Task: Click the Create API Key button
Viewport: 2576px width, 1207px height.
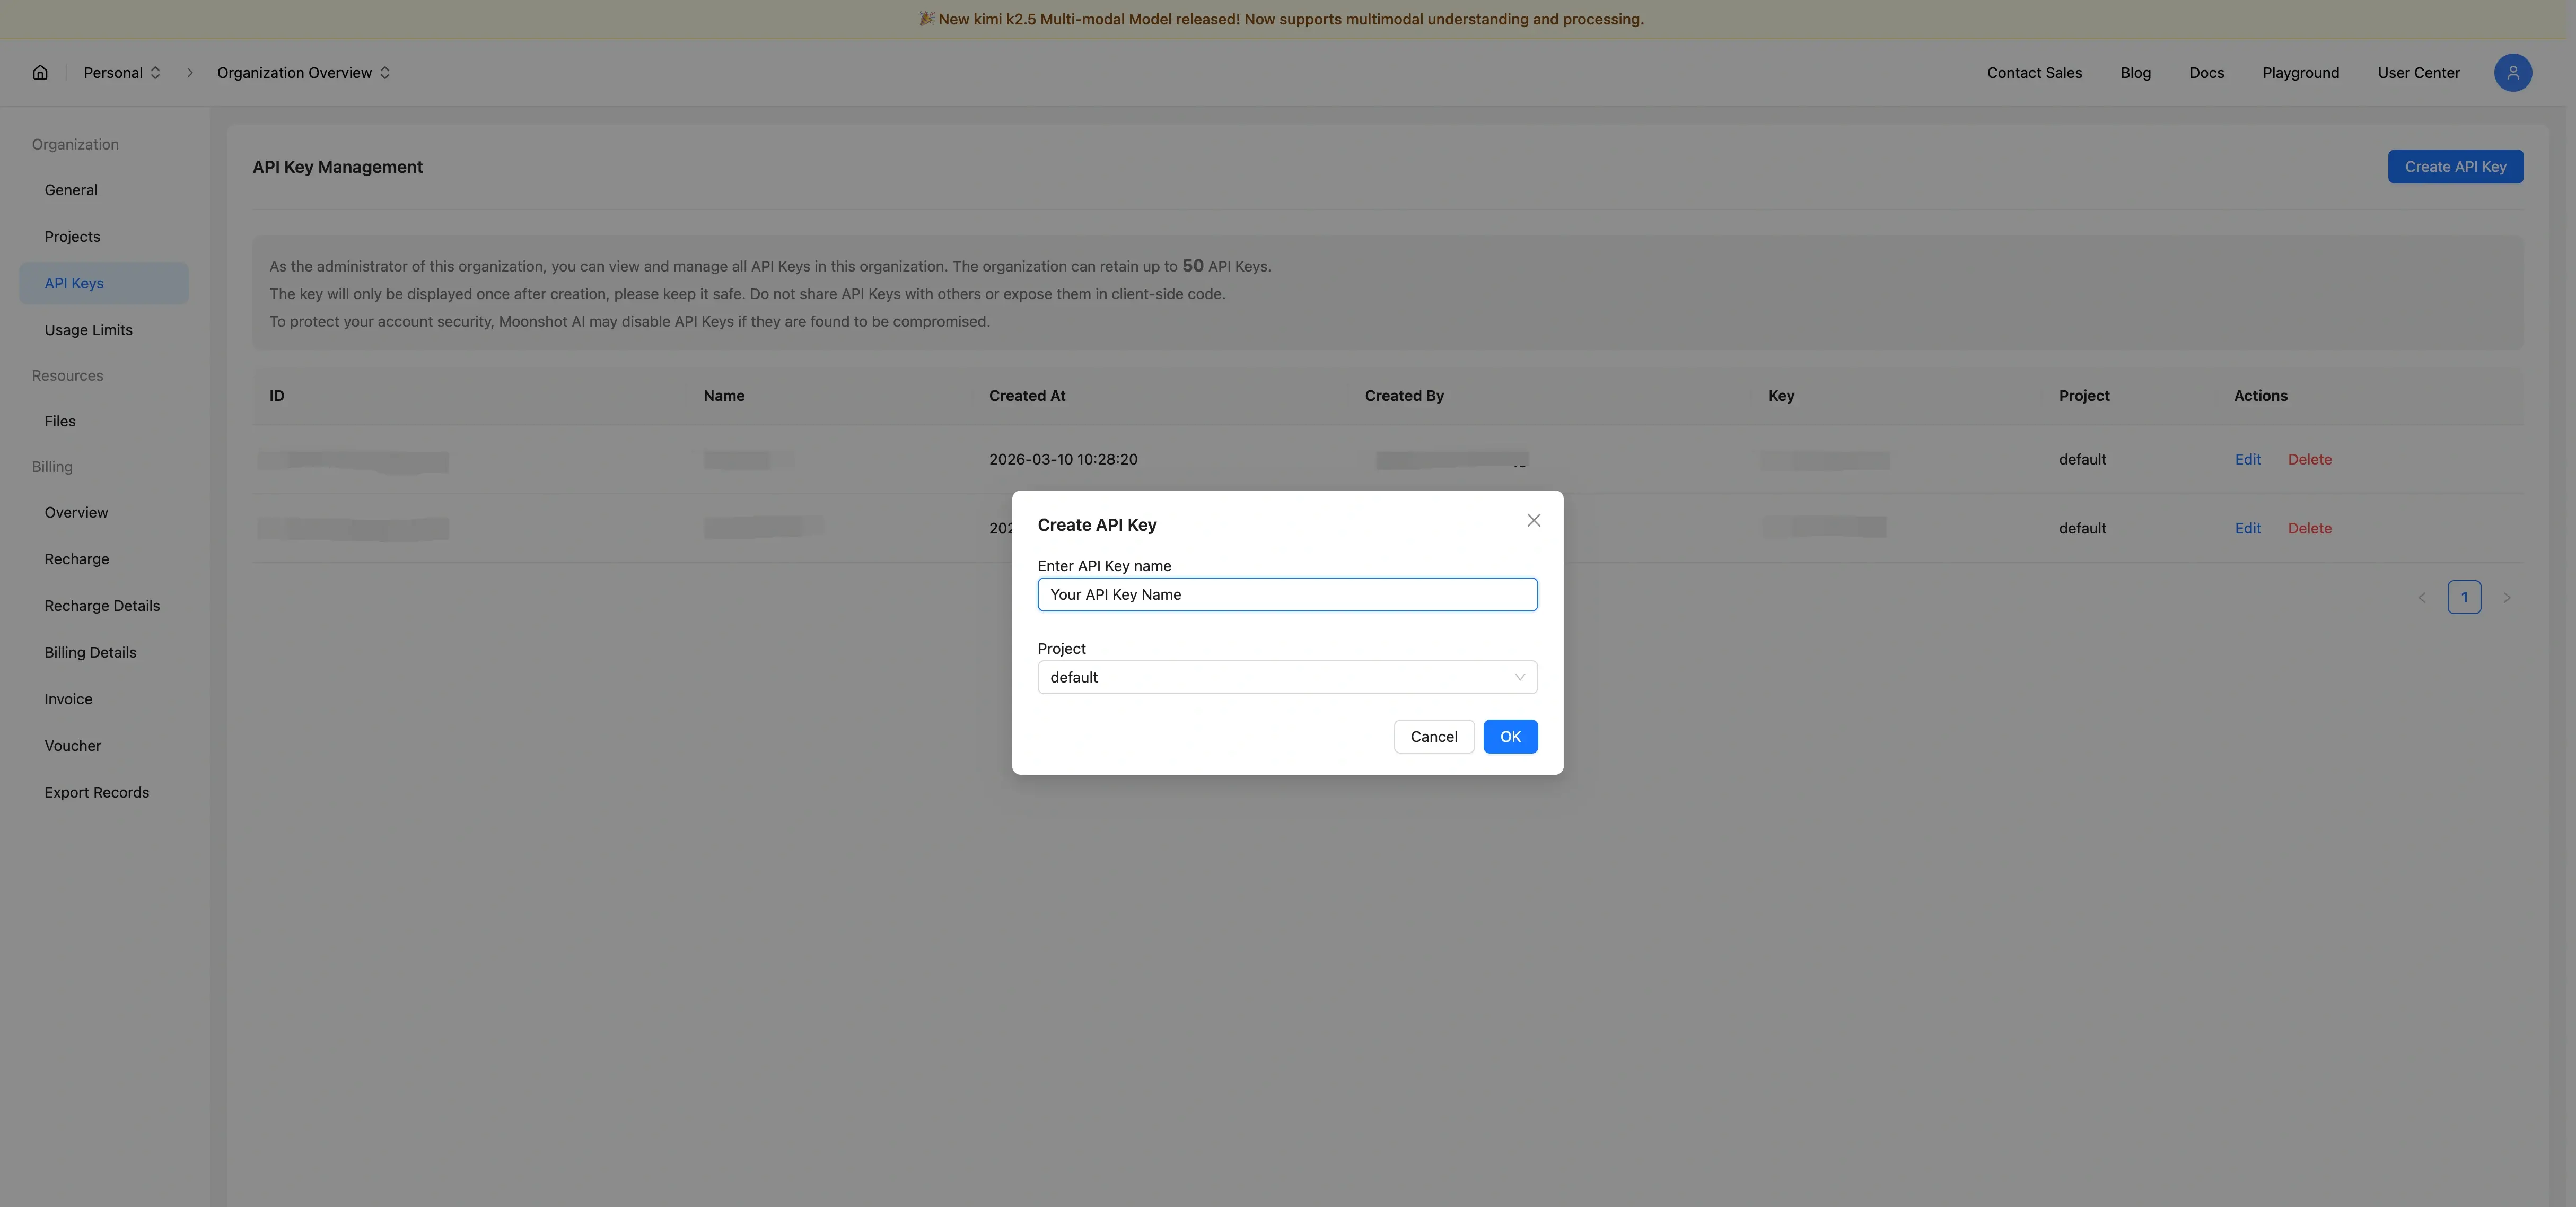Action: pyautogui.click(x=2455, y=166)
